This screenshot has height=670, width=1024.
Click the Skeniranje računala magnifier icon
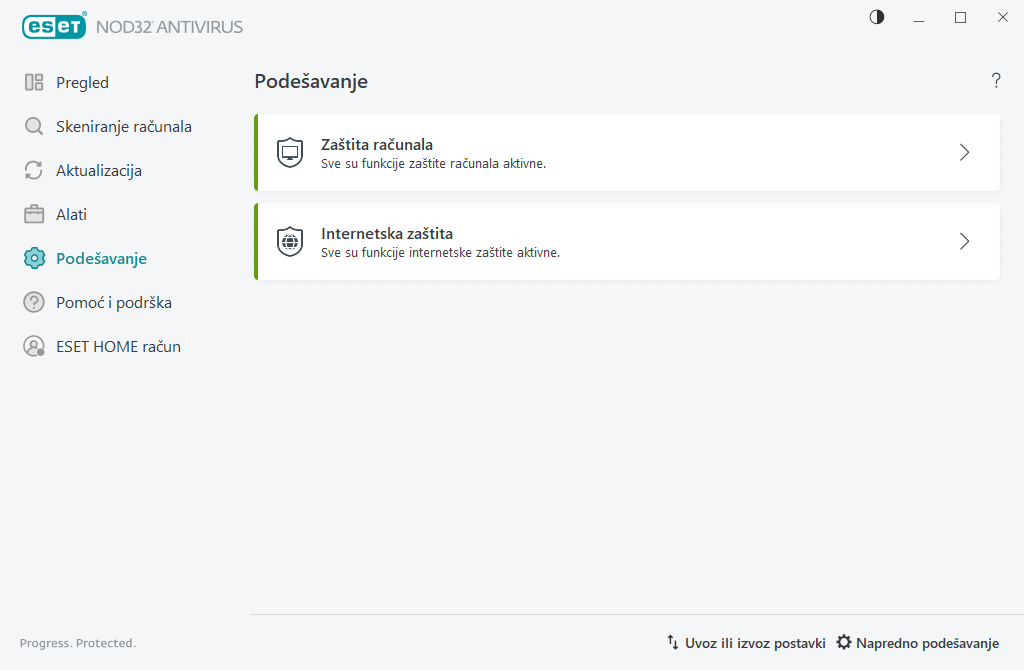[x=34, y=127]
